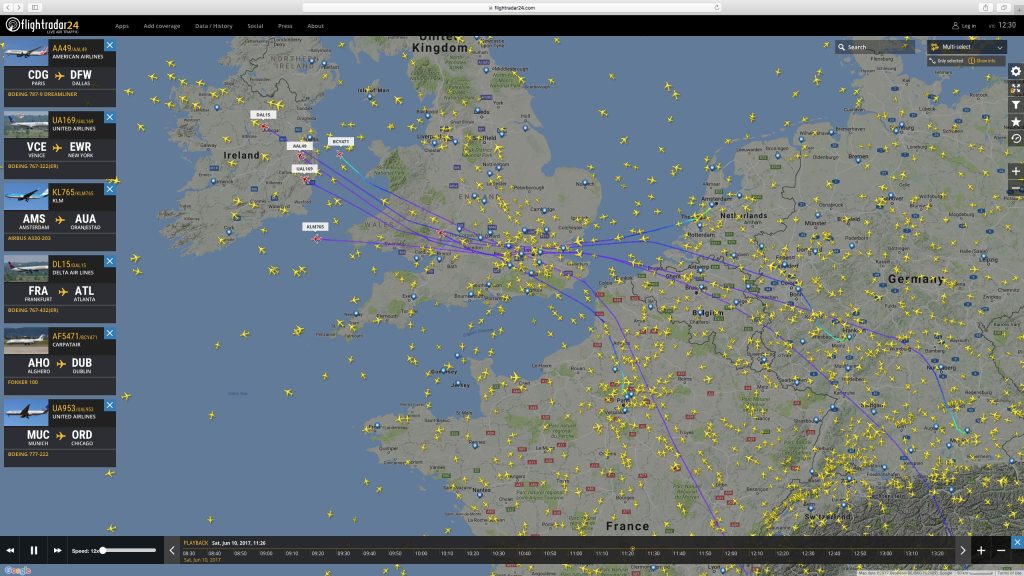Viewport: 1024px width, 576px height.
Task: Shift timeline earlier with left chevron
Action: (x=172, y=551)
